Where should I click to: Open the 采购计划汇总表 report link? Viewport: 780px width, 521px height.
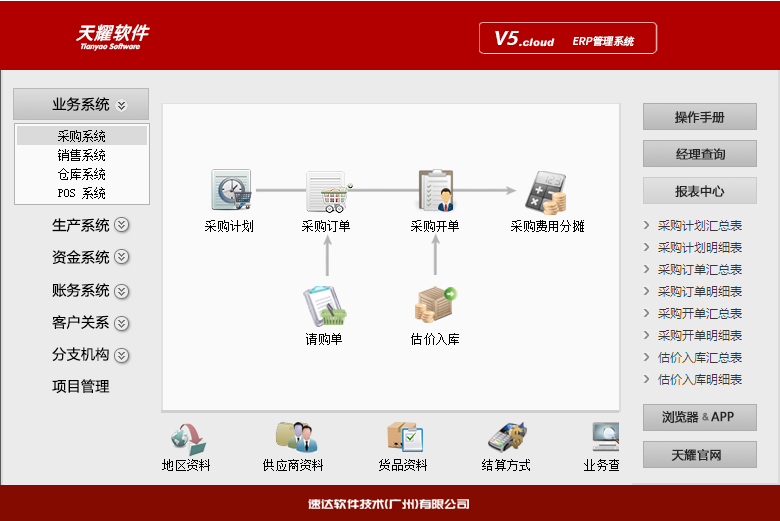700,225
